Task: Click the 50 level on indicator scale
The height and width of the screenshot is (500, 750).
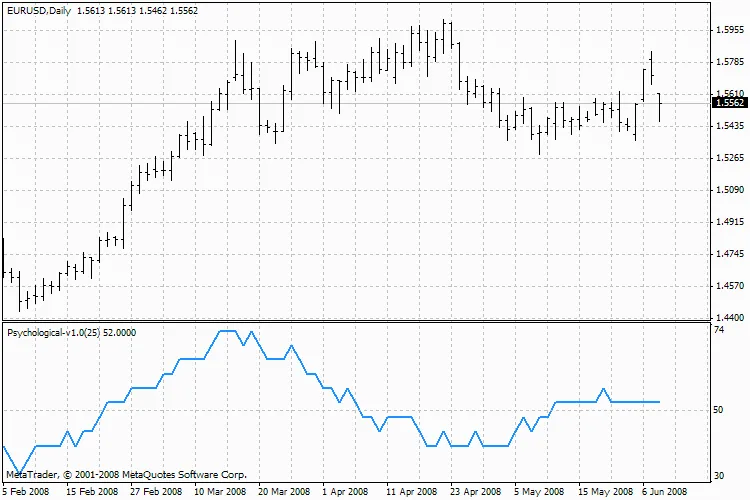Action: [718, 410]
